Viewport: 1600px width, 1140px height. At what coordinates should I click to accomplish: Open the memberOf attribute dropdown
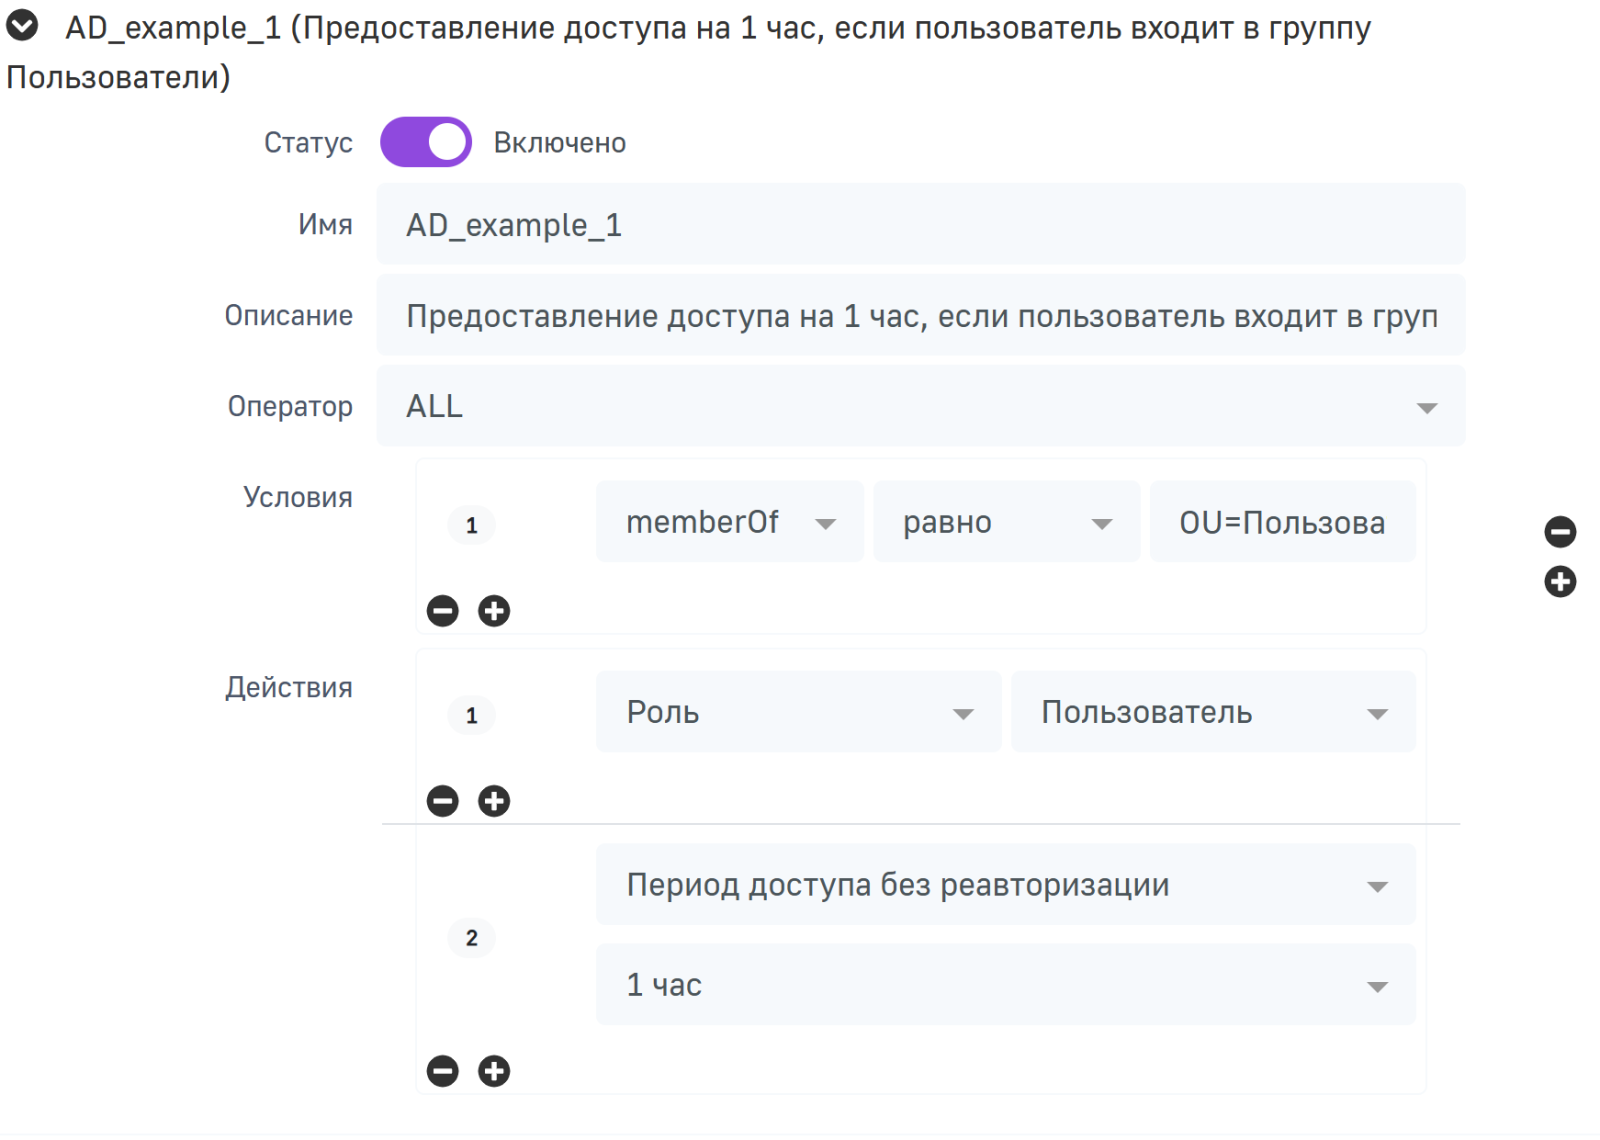point(729,522)
